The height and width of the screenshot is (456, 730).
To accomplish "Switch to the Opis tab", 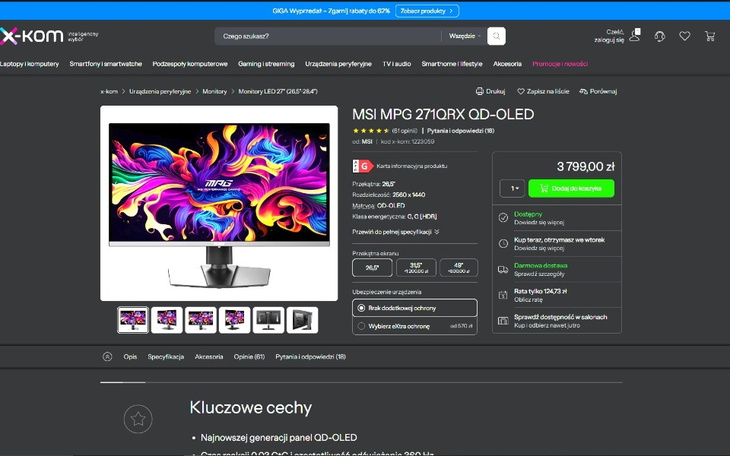I will click(x=130, y=357).
